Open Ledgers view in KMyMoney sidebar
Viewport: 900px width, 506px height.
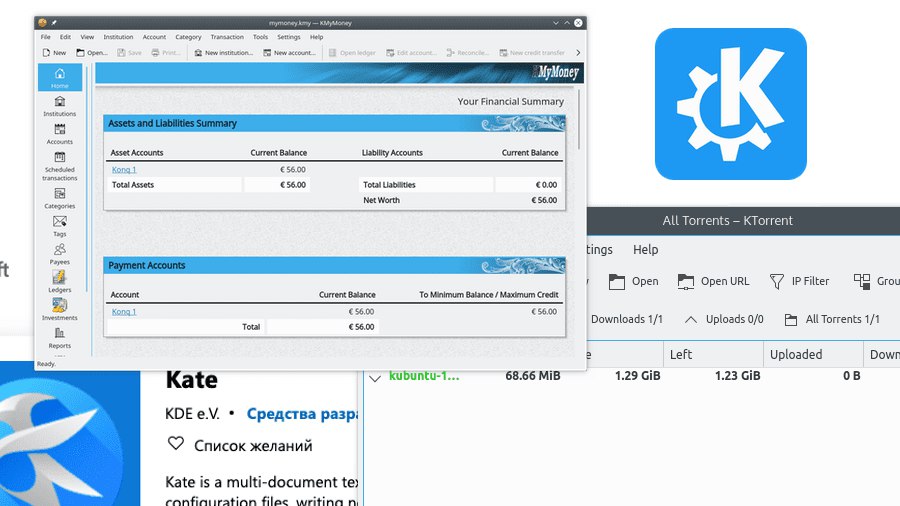point(60,282)
